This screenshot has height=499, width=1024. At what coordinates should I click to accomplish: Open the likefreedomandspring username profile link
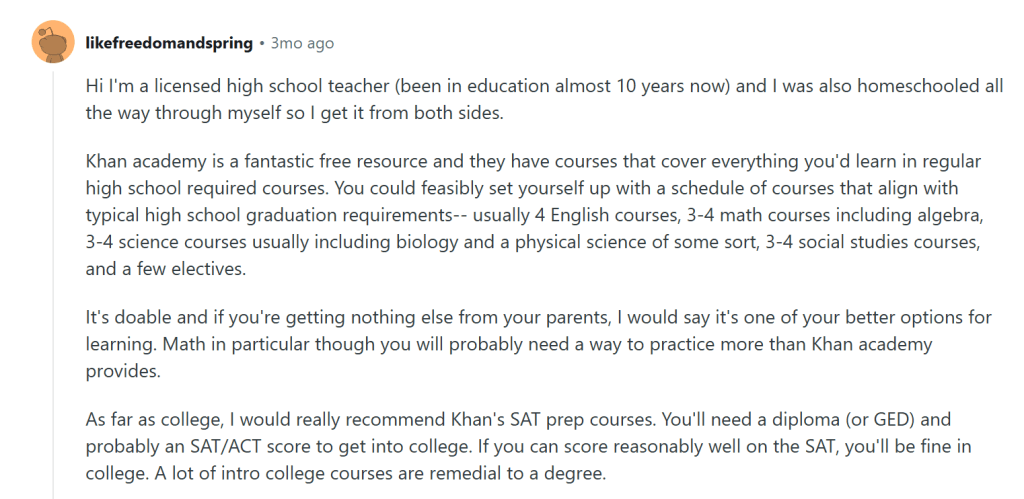coord(168,44)
